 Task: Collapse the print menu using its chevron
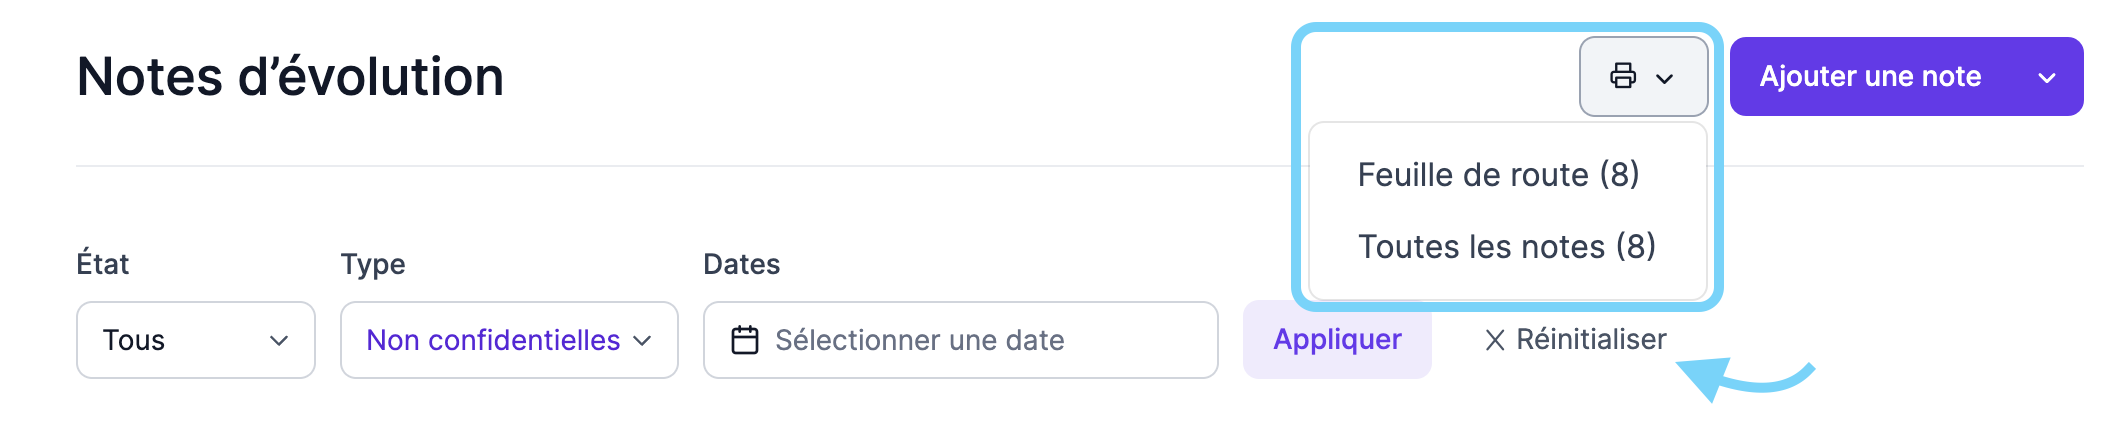point(1665,78)
